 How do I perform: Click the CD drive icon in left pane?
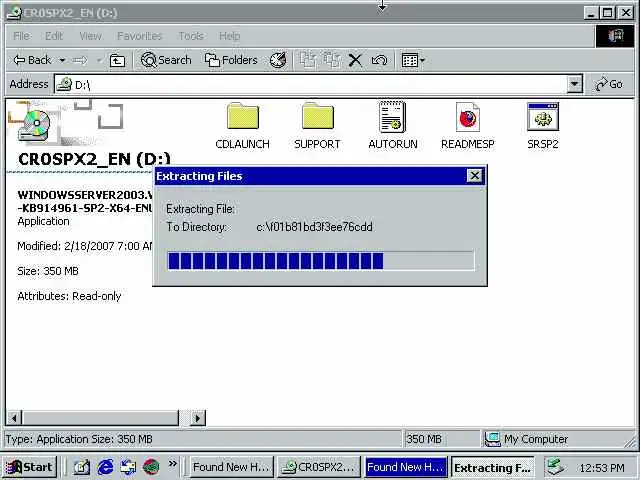[35, 126]
